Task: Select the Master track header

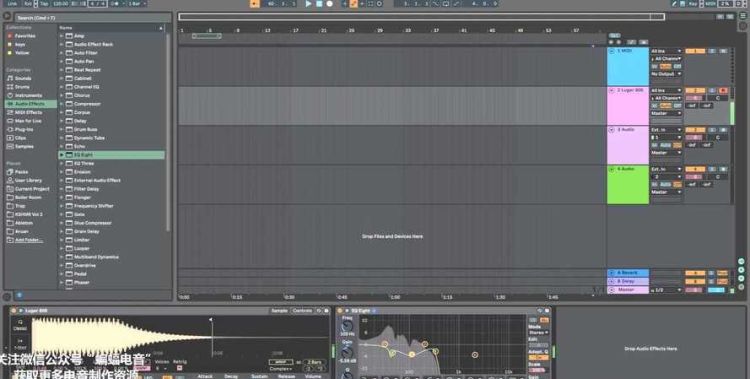Action: tap(628, 290)
